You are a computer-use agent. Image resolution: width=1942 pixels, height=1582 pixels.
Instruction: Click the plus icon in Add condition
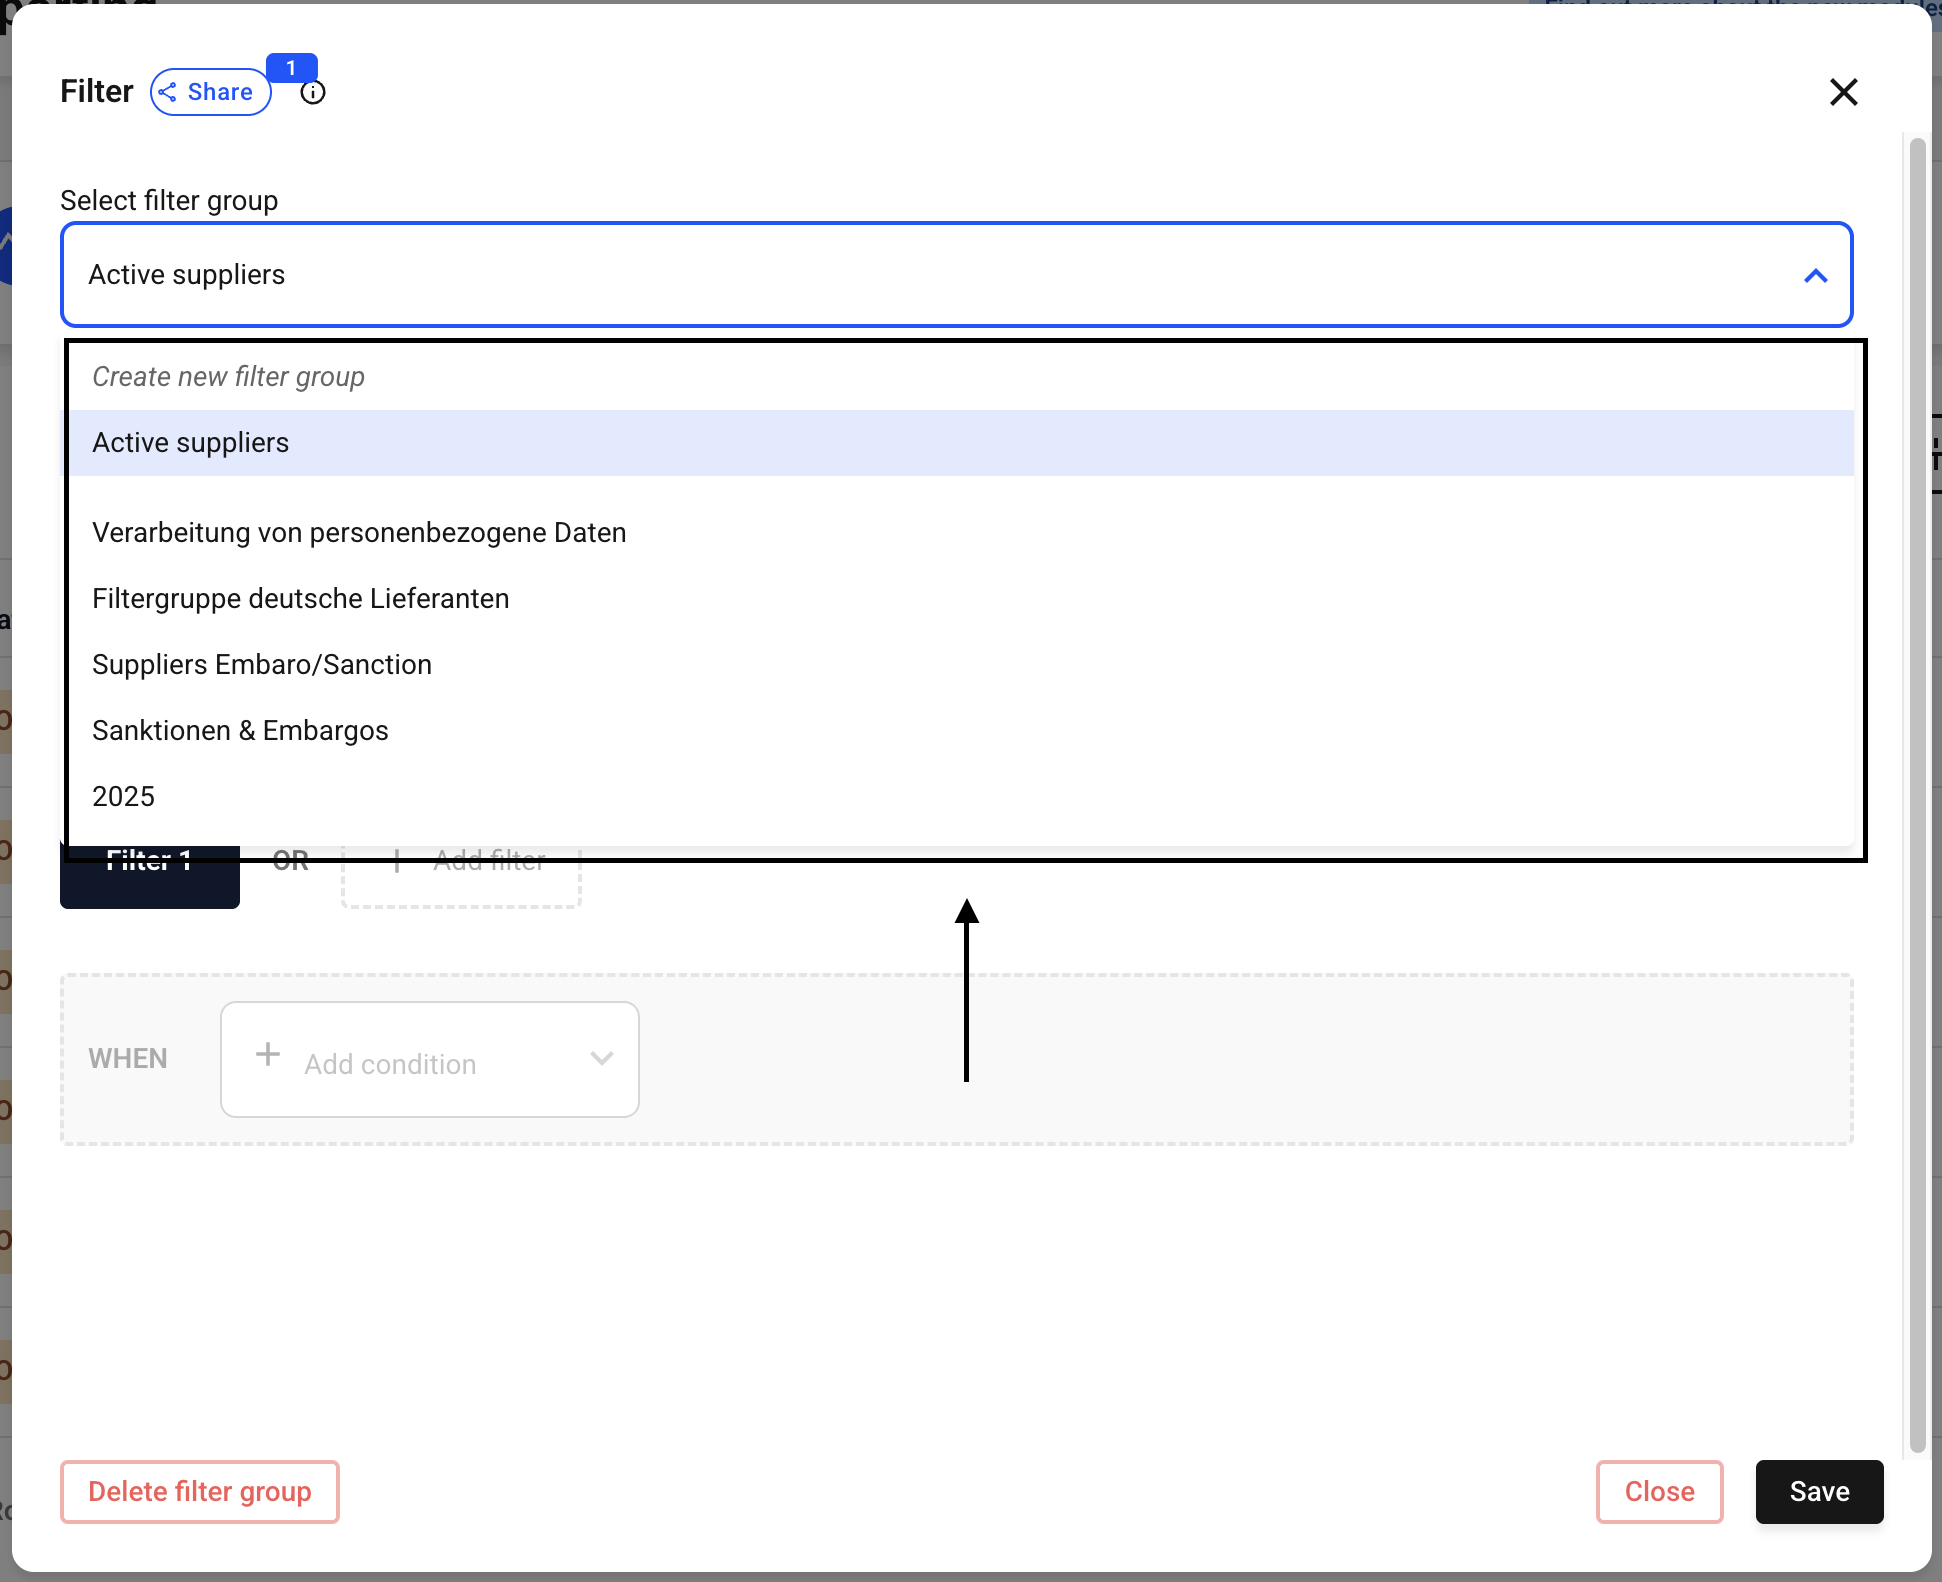[268, 1054]
